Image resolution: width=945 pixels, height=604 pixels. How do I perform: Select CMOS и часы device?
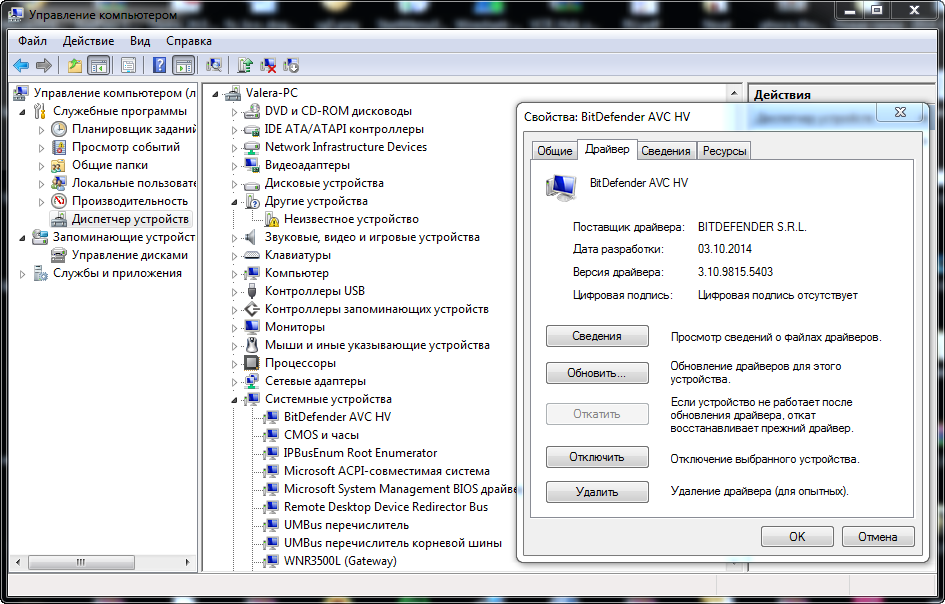[321, 435]
